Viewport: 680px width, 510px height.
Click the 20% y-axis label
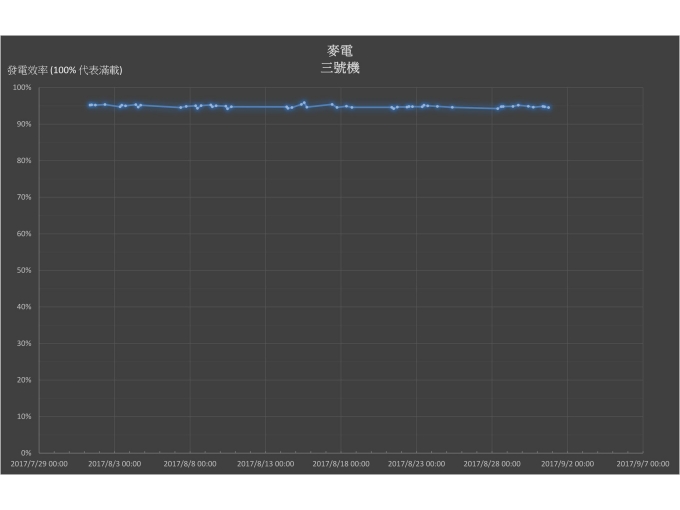pyautogui.click(x=24, y=380)
